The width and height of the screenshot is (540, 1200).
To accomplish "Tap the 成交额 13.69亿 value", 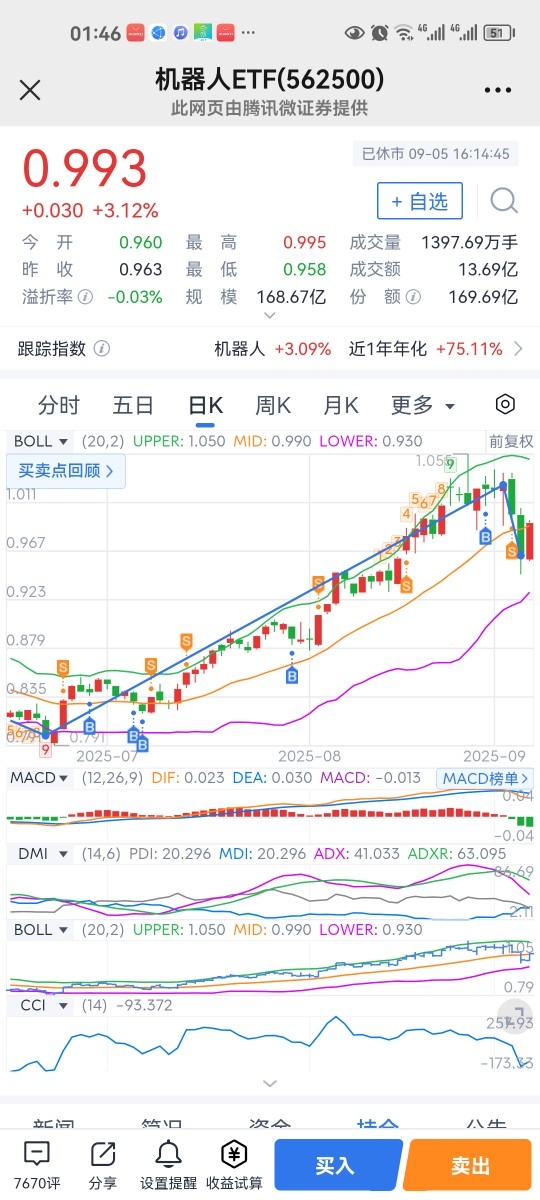I will 488,269.
